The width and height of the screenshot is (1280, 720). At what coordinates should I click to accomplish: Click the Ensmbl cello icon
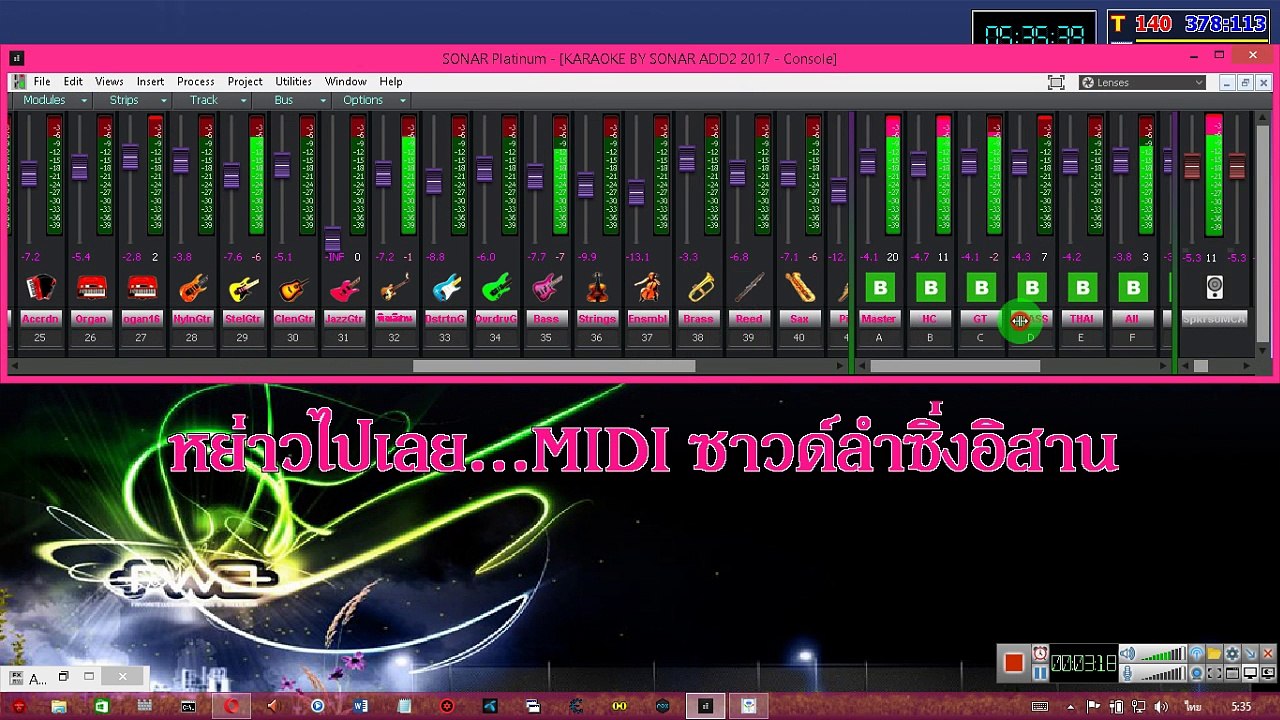pyautogui.click(x=647, y=288)
